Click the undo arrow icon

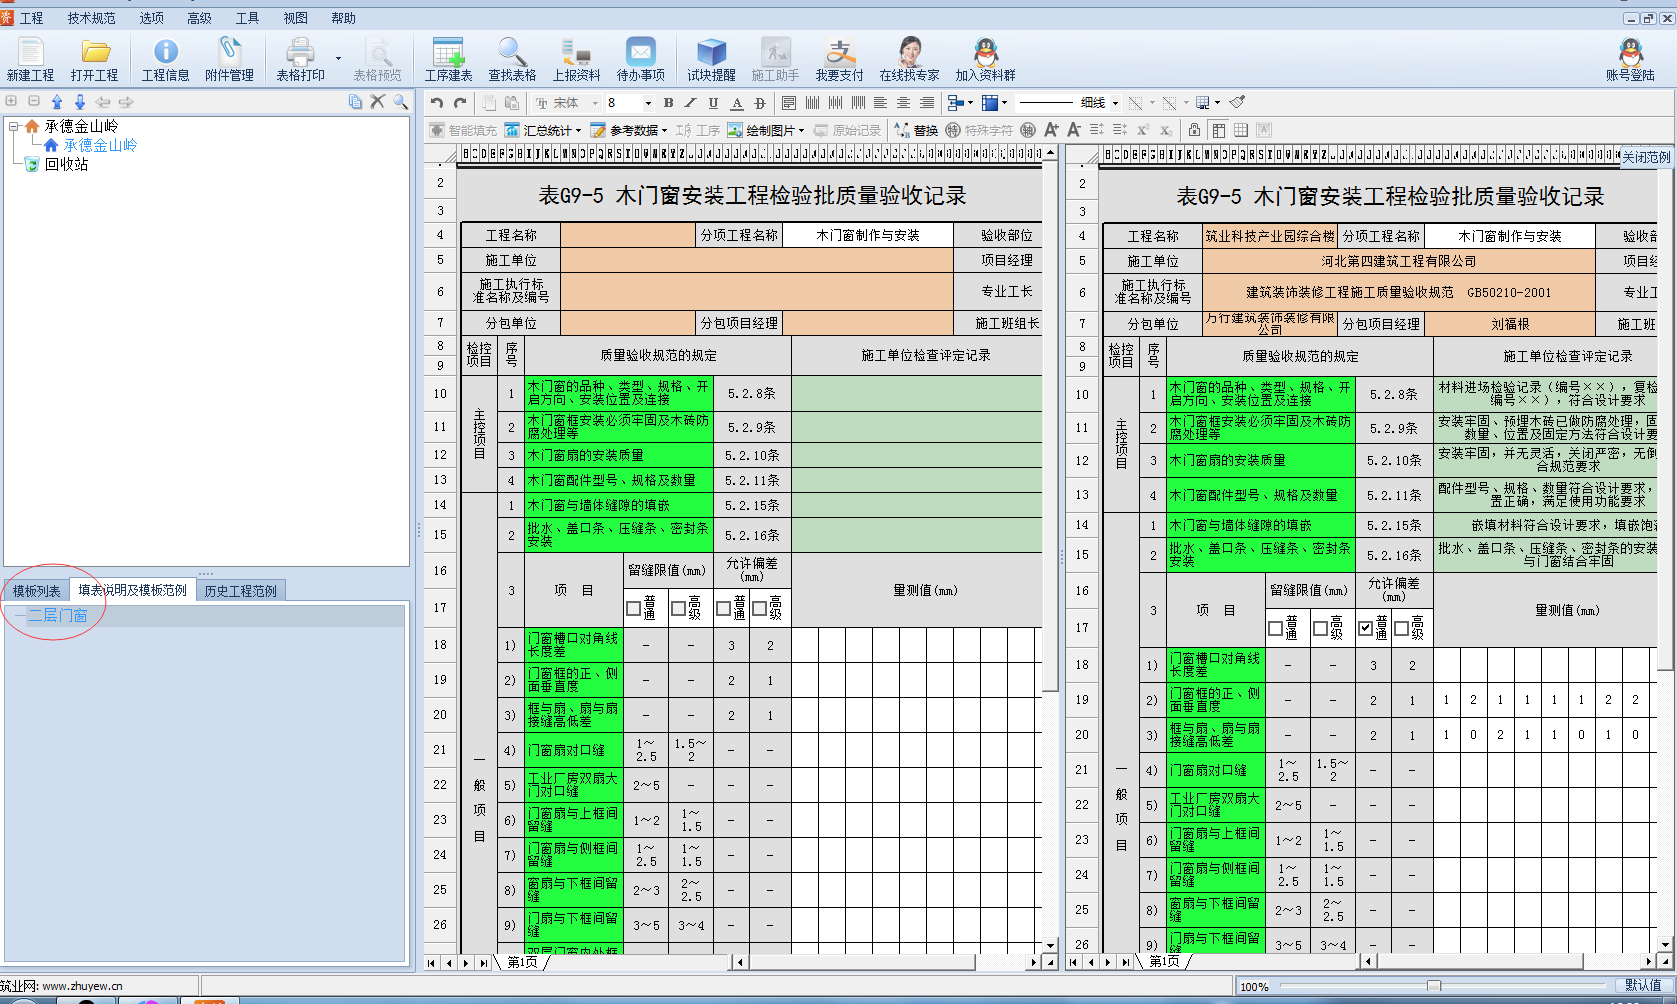pos(437,103)
